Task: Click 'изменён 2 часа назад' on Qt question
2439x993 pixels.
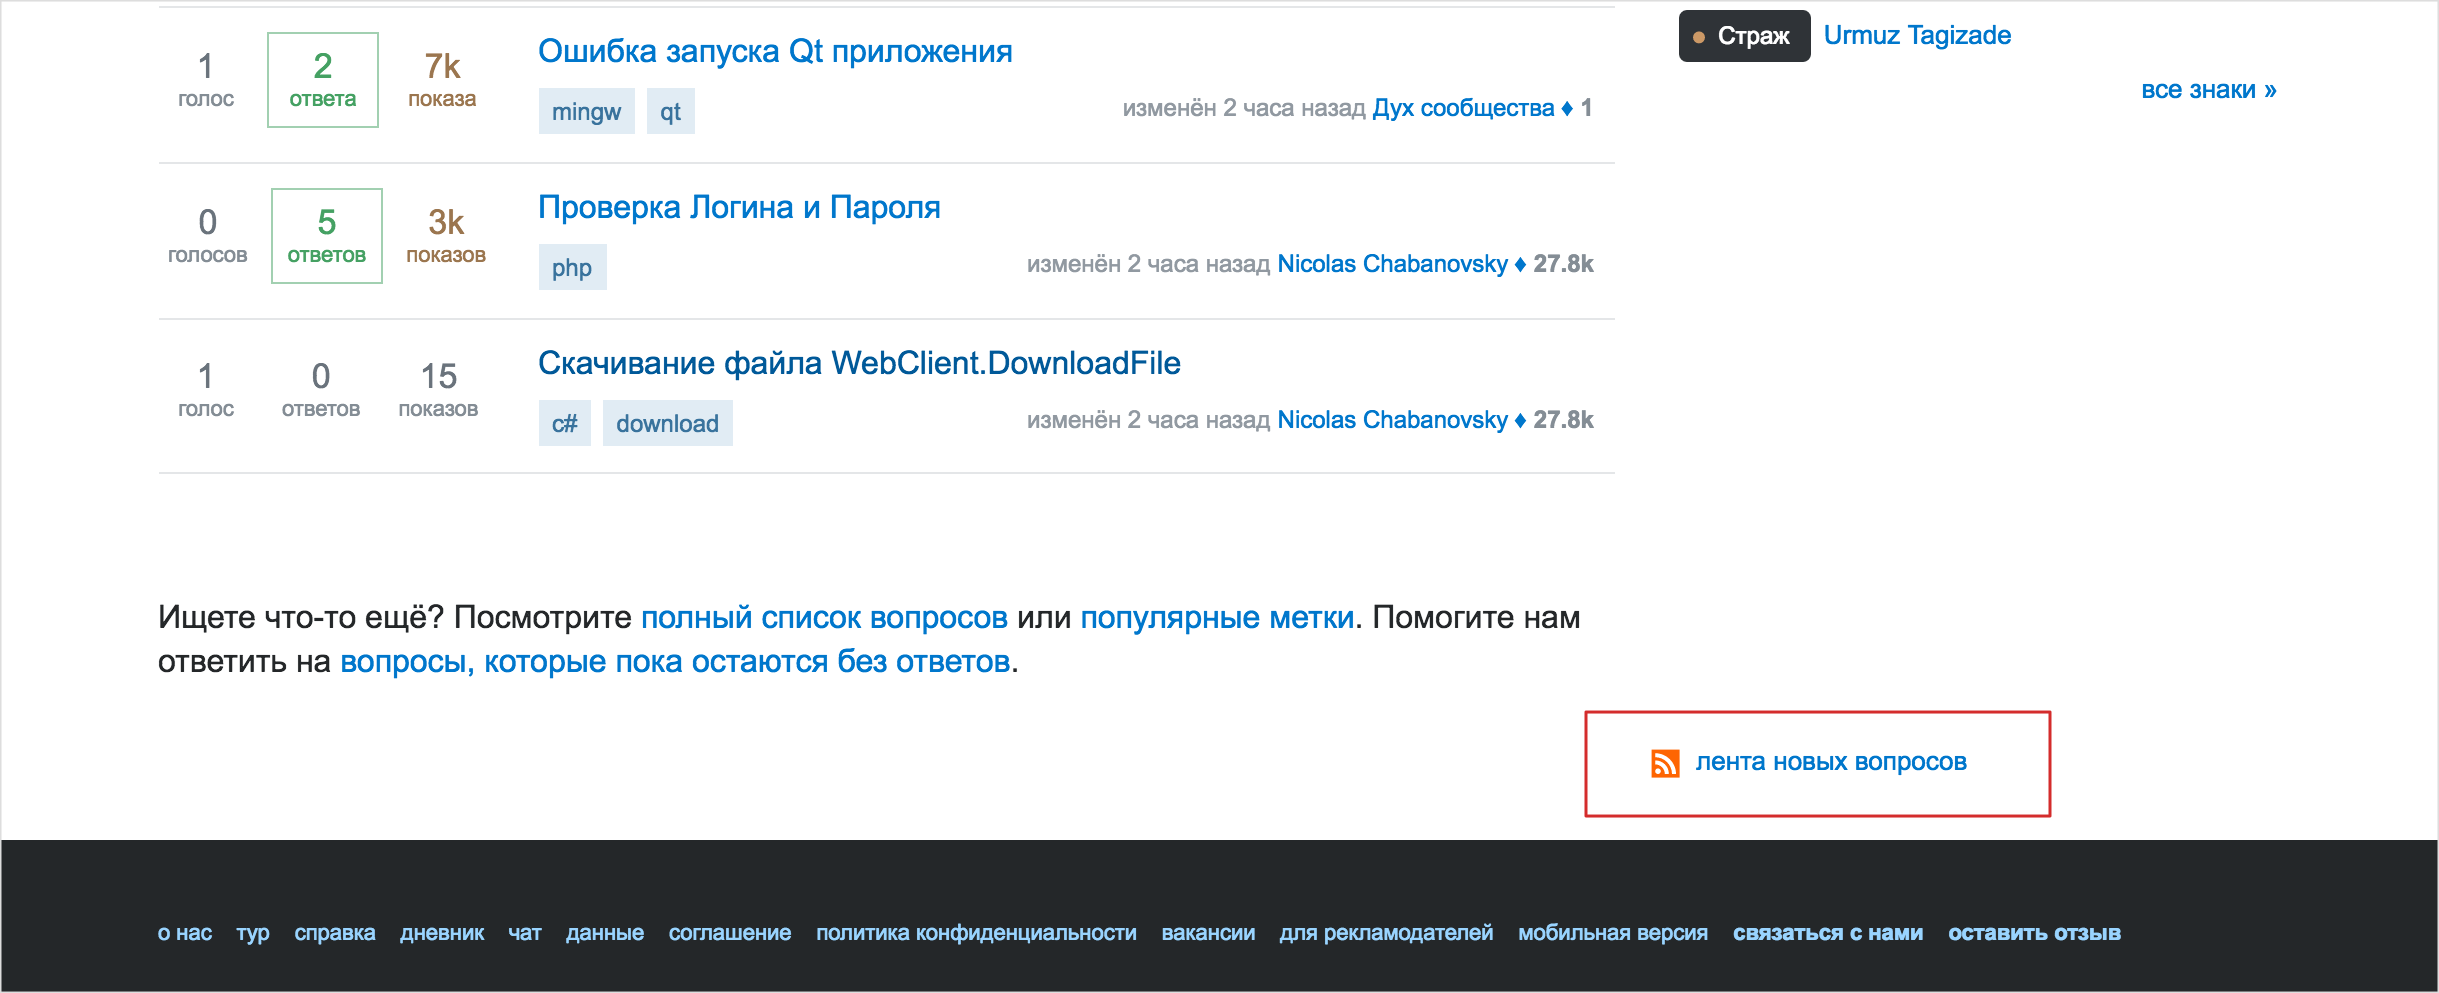Action: click(x=1243, y=108)
